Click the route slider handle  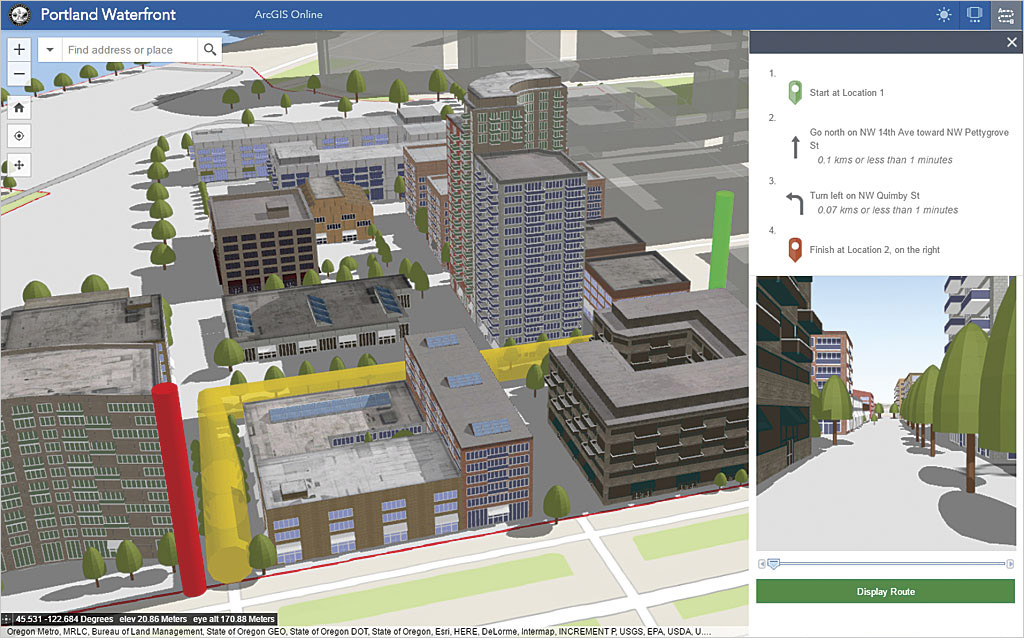[x=773, y=563]
